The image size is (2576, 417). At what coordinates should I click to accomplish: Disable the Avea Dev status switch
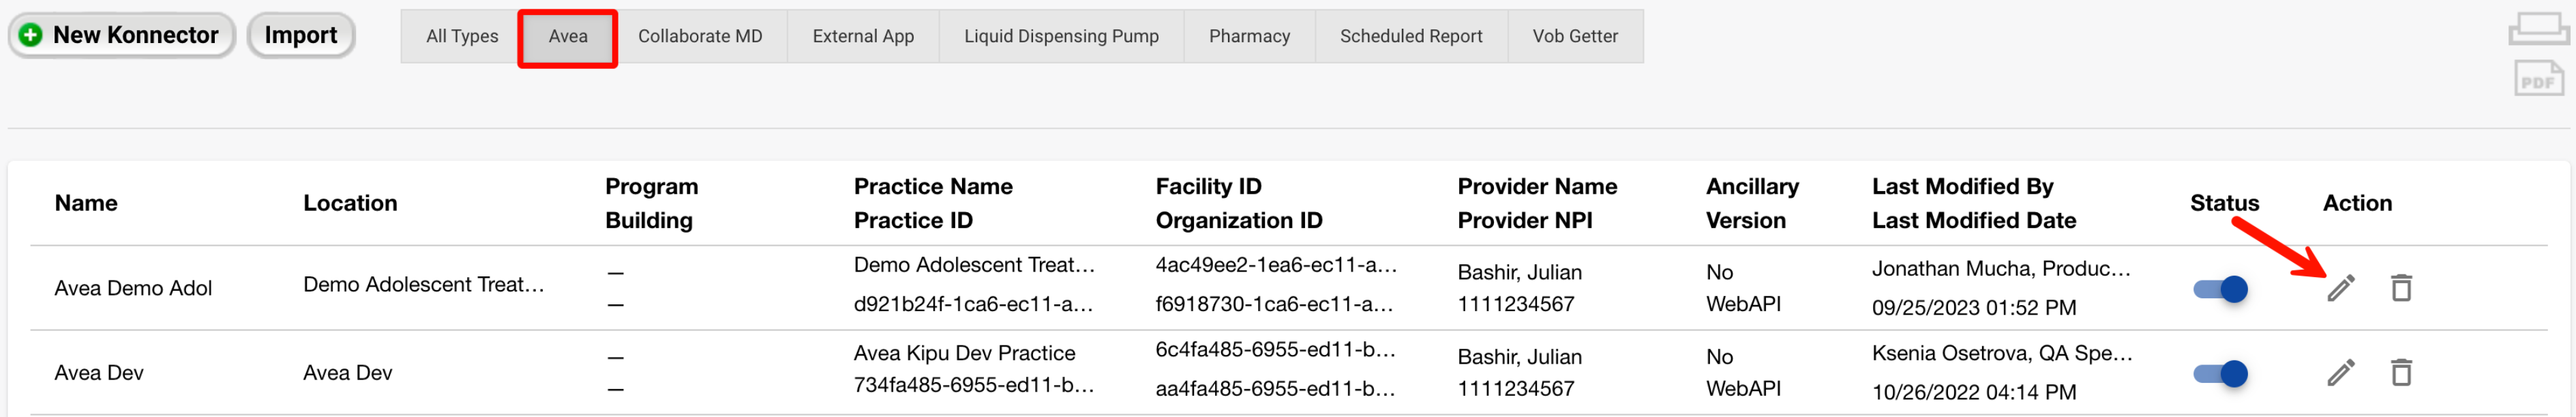(x=2220, y=374)
